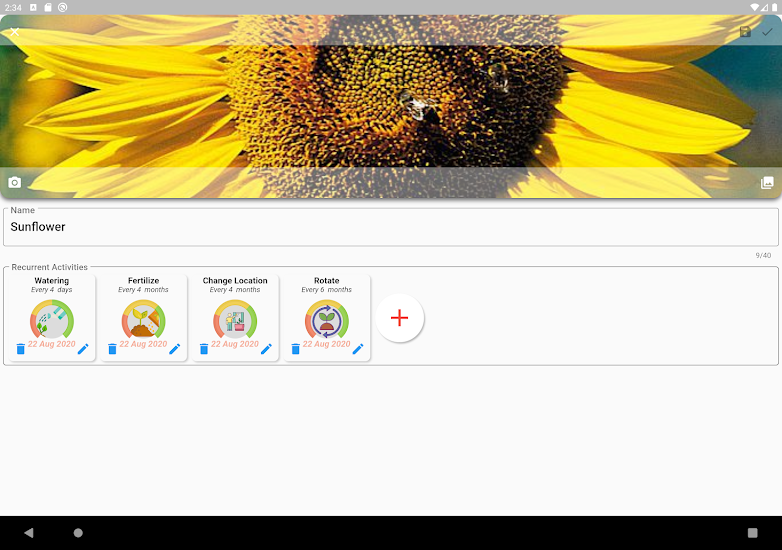Close the plant editor with X icon

click(15, 32)
